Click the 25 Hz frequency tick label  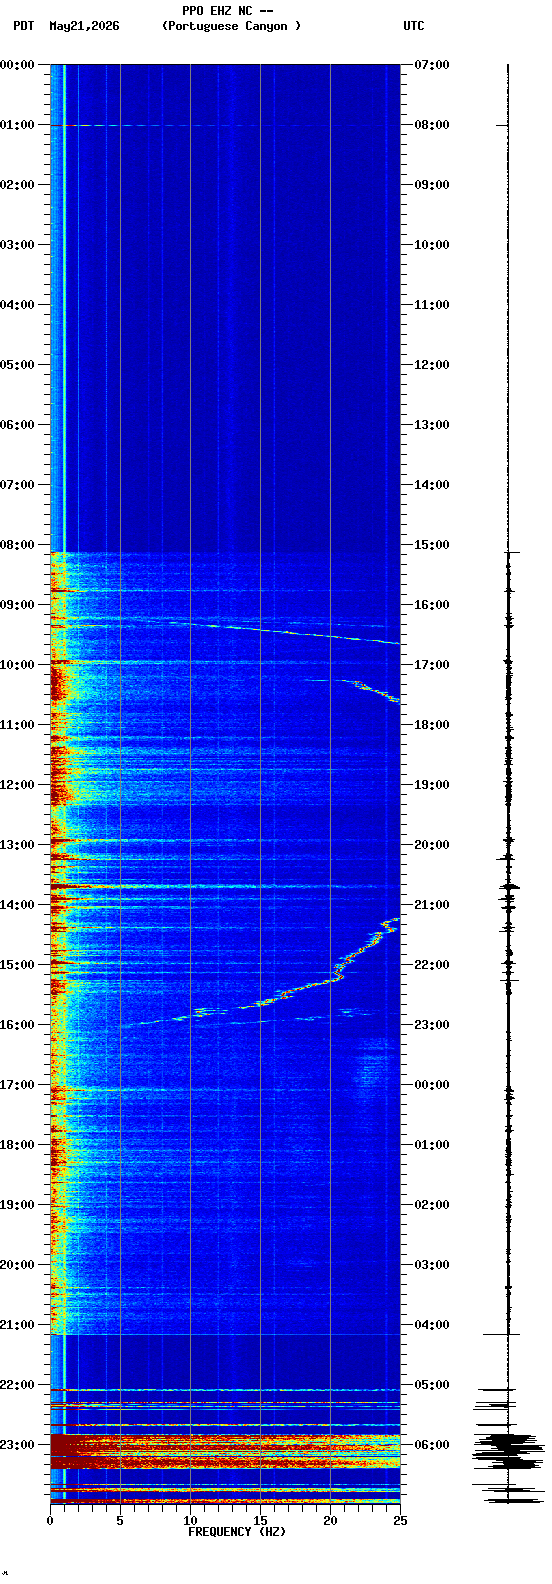(x=400, y=1521)
